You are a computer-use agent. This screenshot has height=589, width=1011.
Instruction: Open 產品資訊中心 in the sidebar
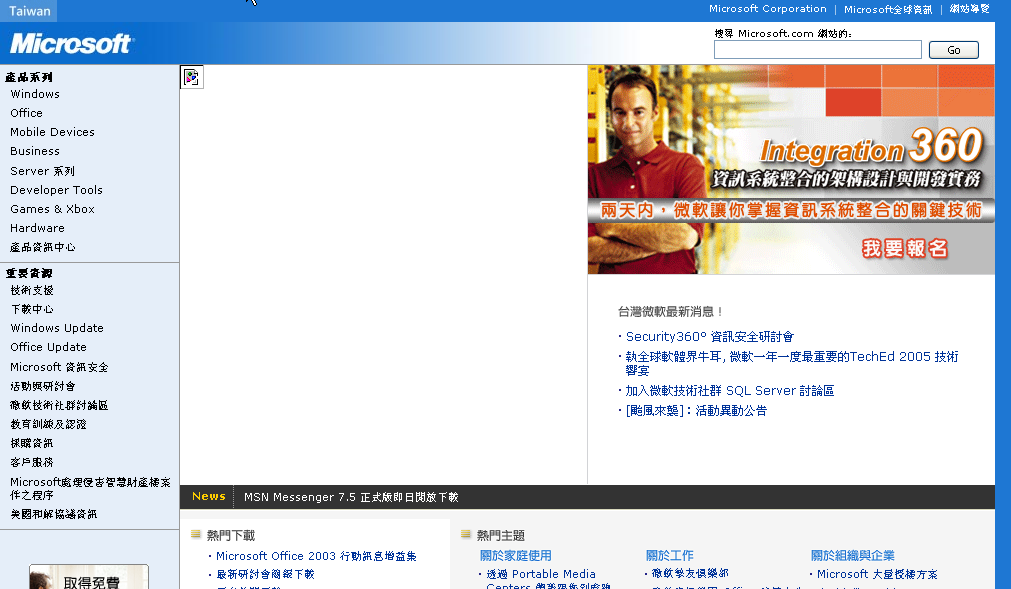[43, 247]
